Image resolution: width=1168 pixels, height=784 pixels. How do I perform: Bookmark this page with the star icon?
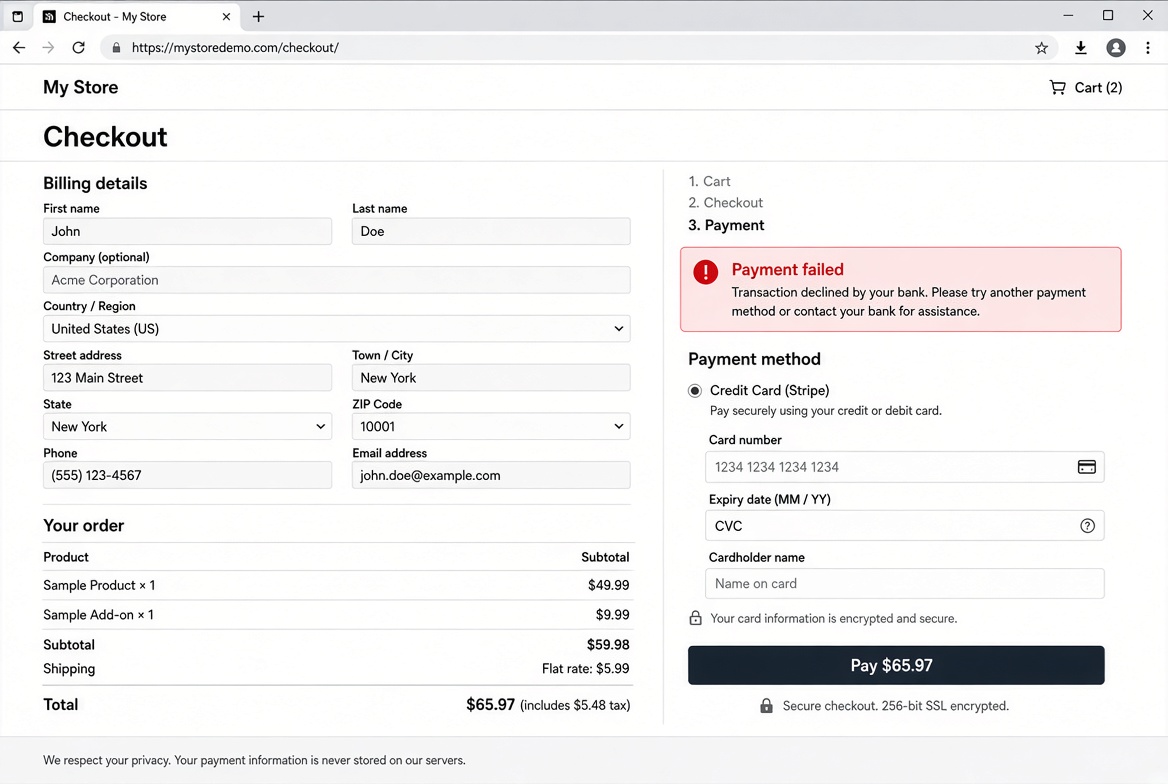tap(1041, 48)
